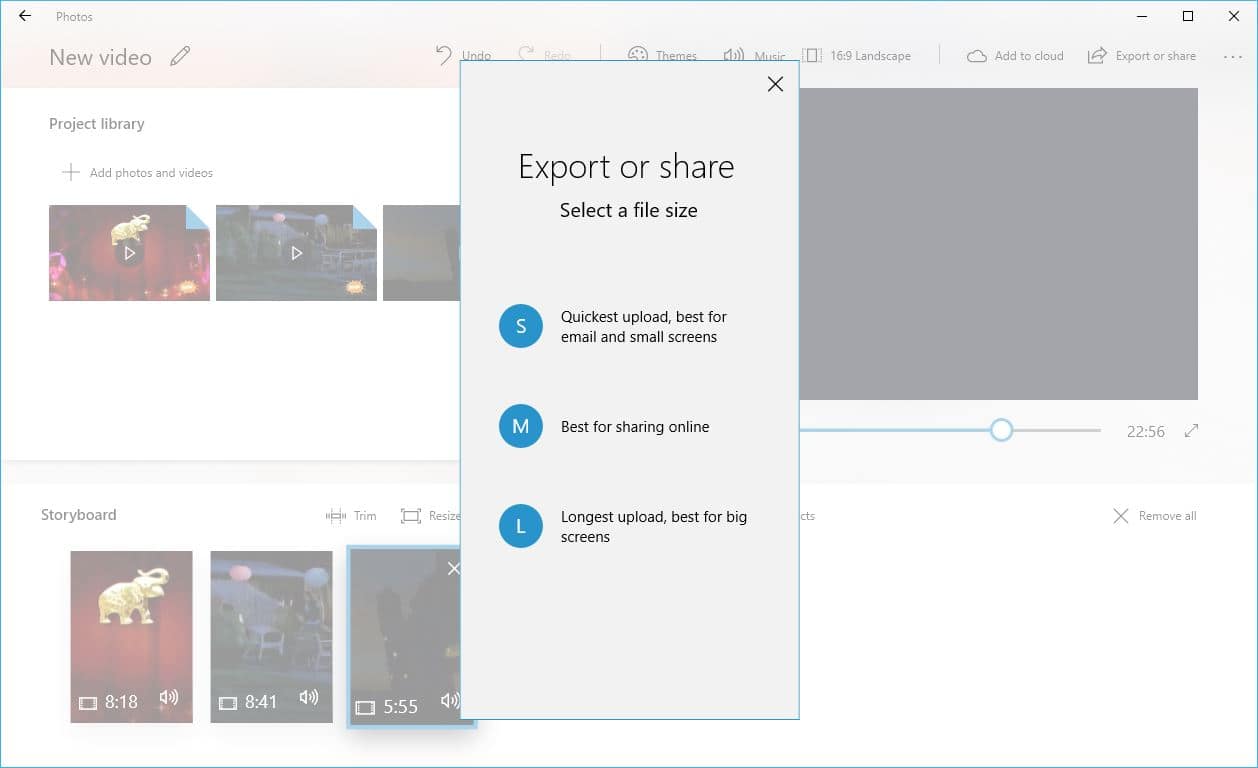Play the elephant clip in the project library

[x=129, y=252]
